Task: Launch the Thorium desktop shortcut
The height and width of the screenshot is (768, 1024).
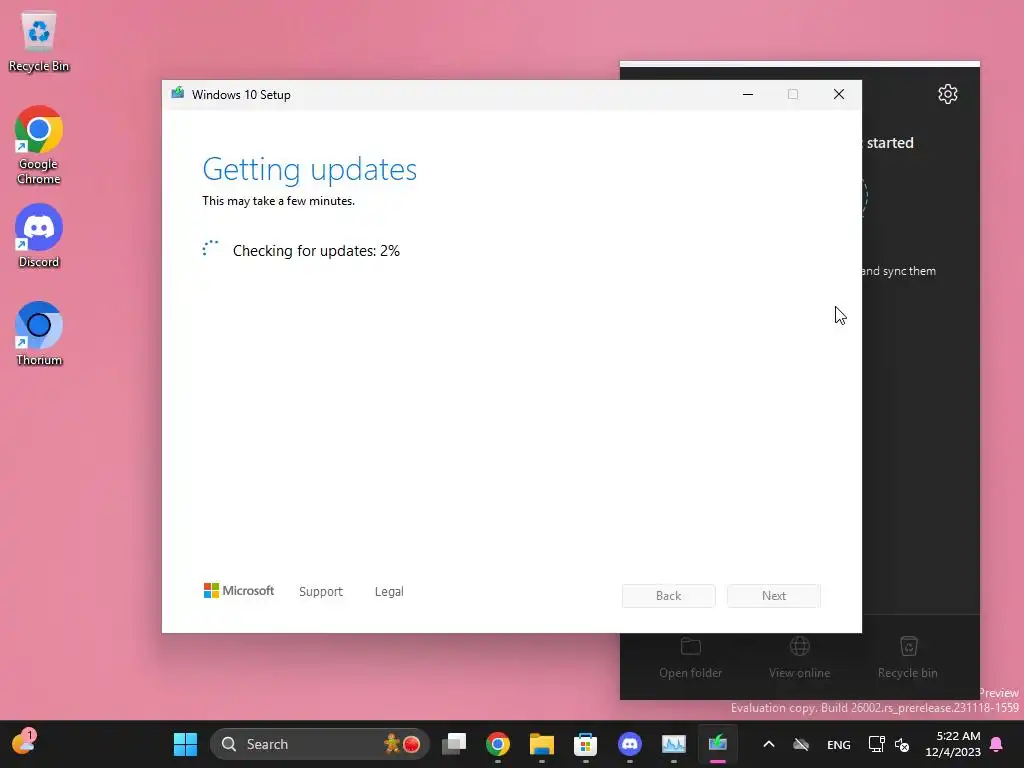Action: click(39, 334)
